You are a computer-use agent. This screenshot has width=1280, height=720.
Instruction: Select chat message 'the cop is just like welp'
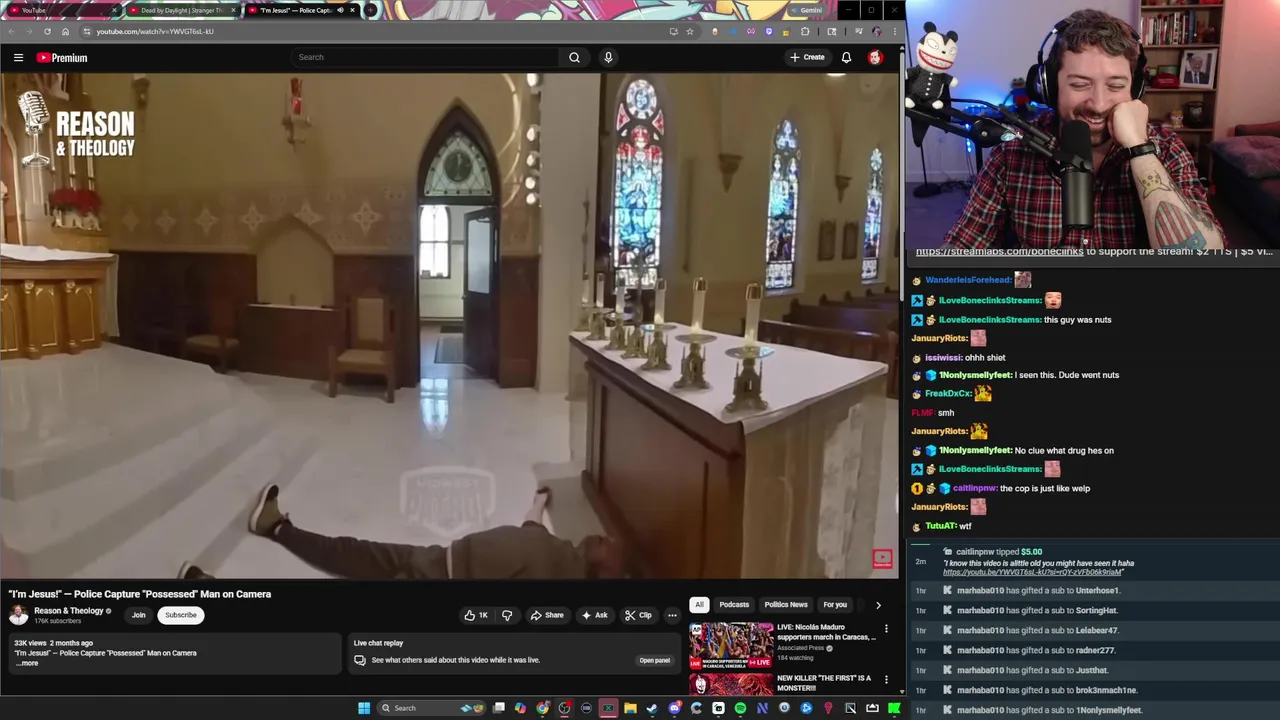[x=1045, y=488]
